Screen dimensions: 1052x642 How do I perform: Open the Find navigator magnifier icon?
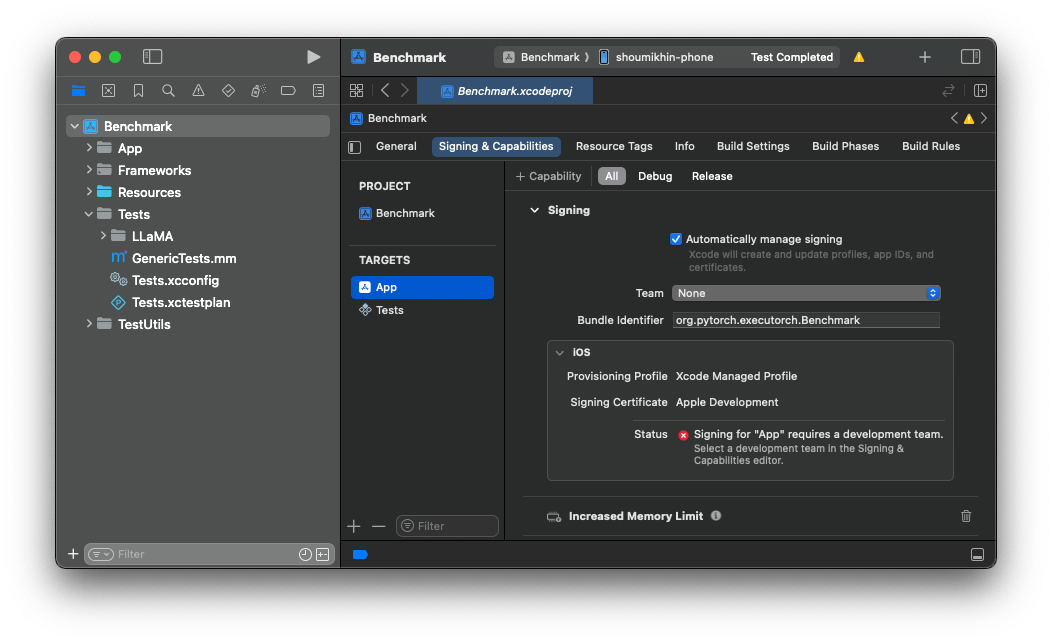[x=168, y=90]
